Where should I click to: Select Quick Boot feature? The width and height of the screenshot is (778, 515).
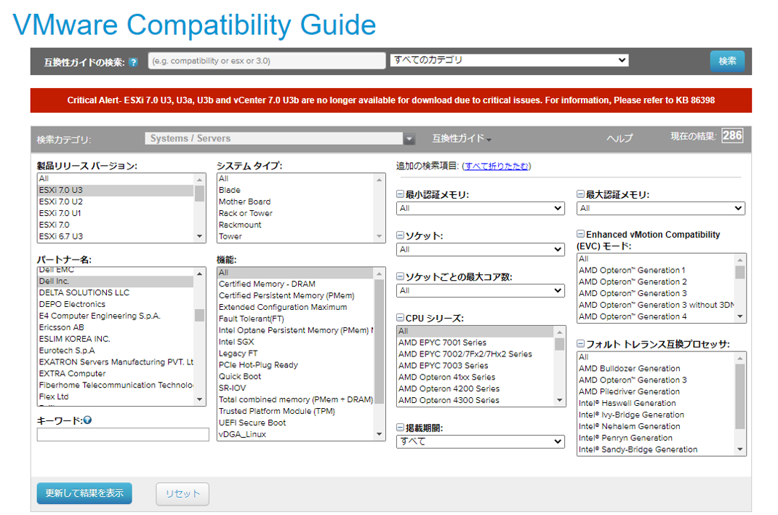coord(296,377)
